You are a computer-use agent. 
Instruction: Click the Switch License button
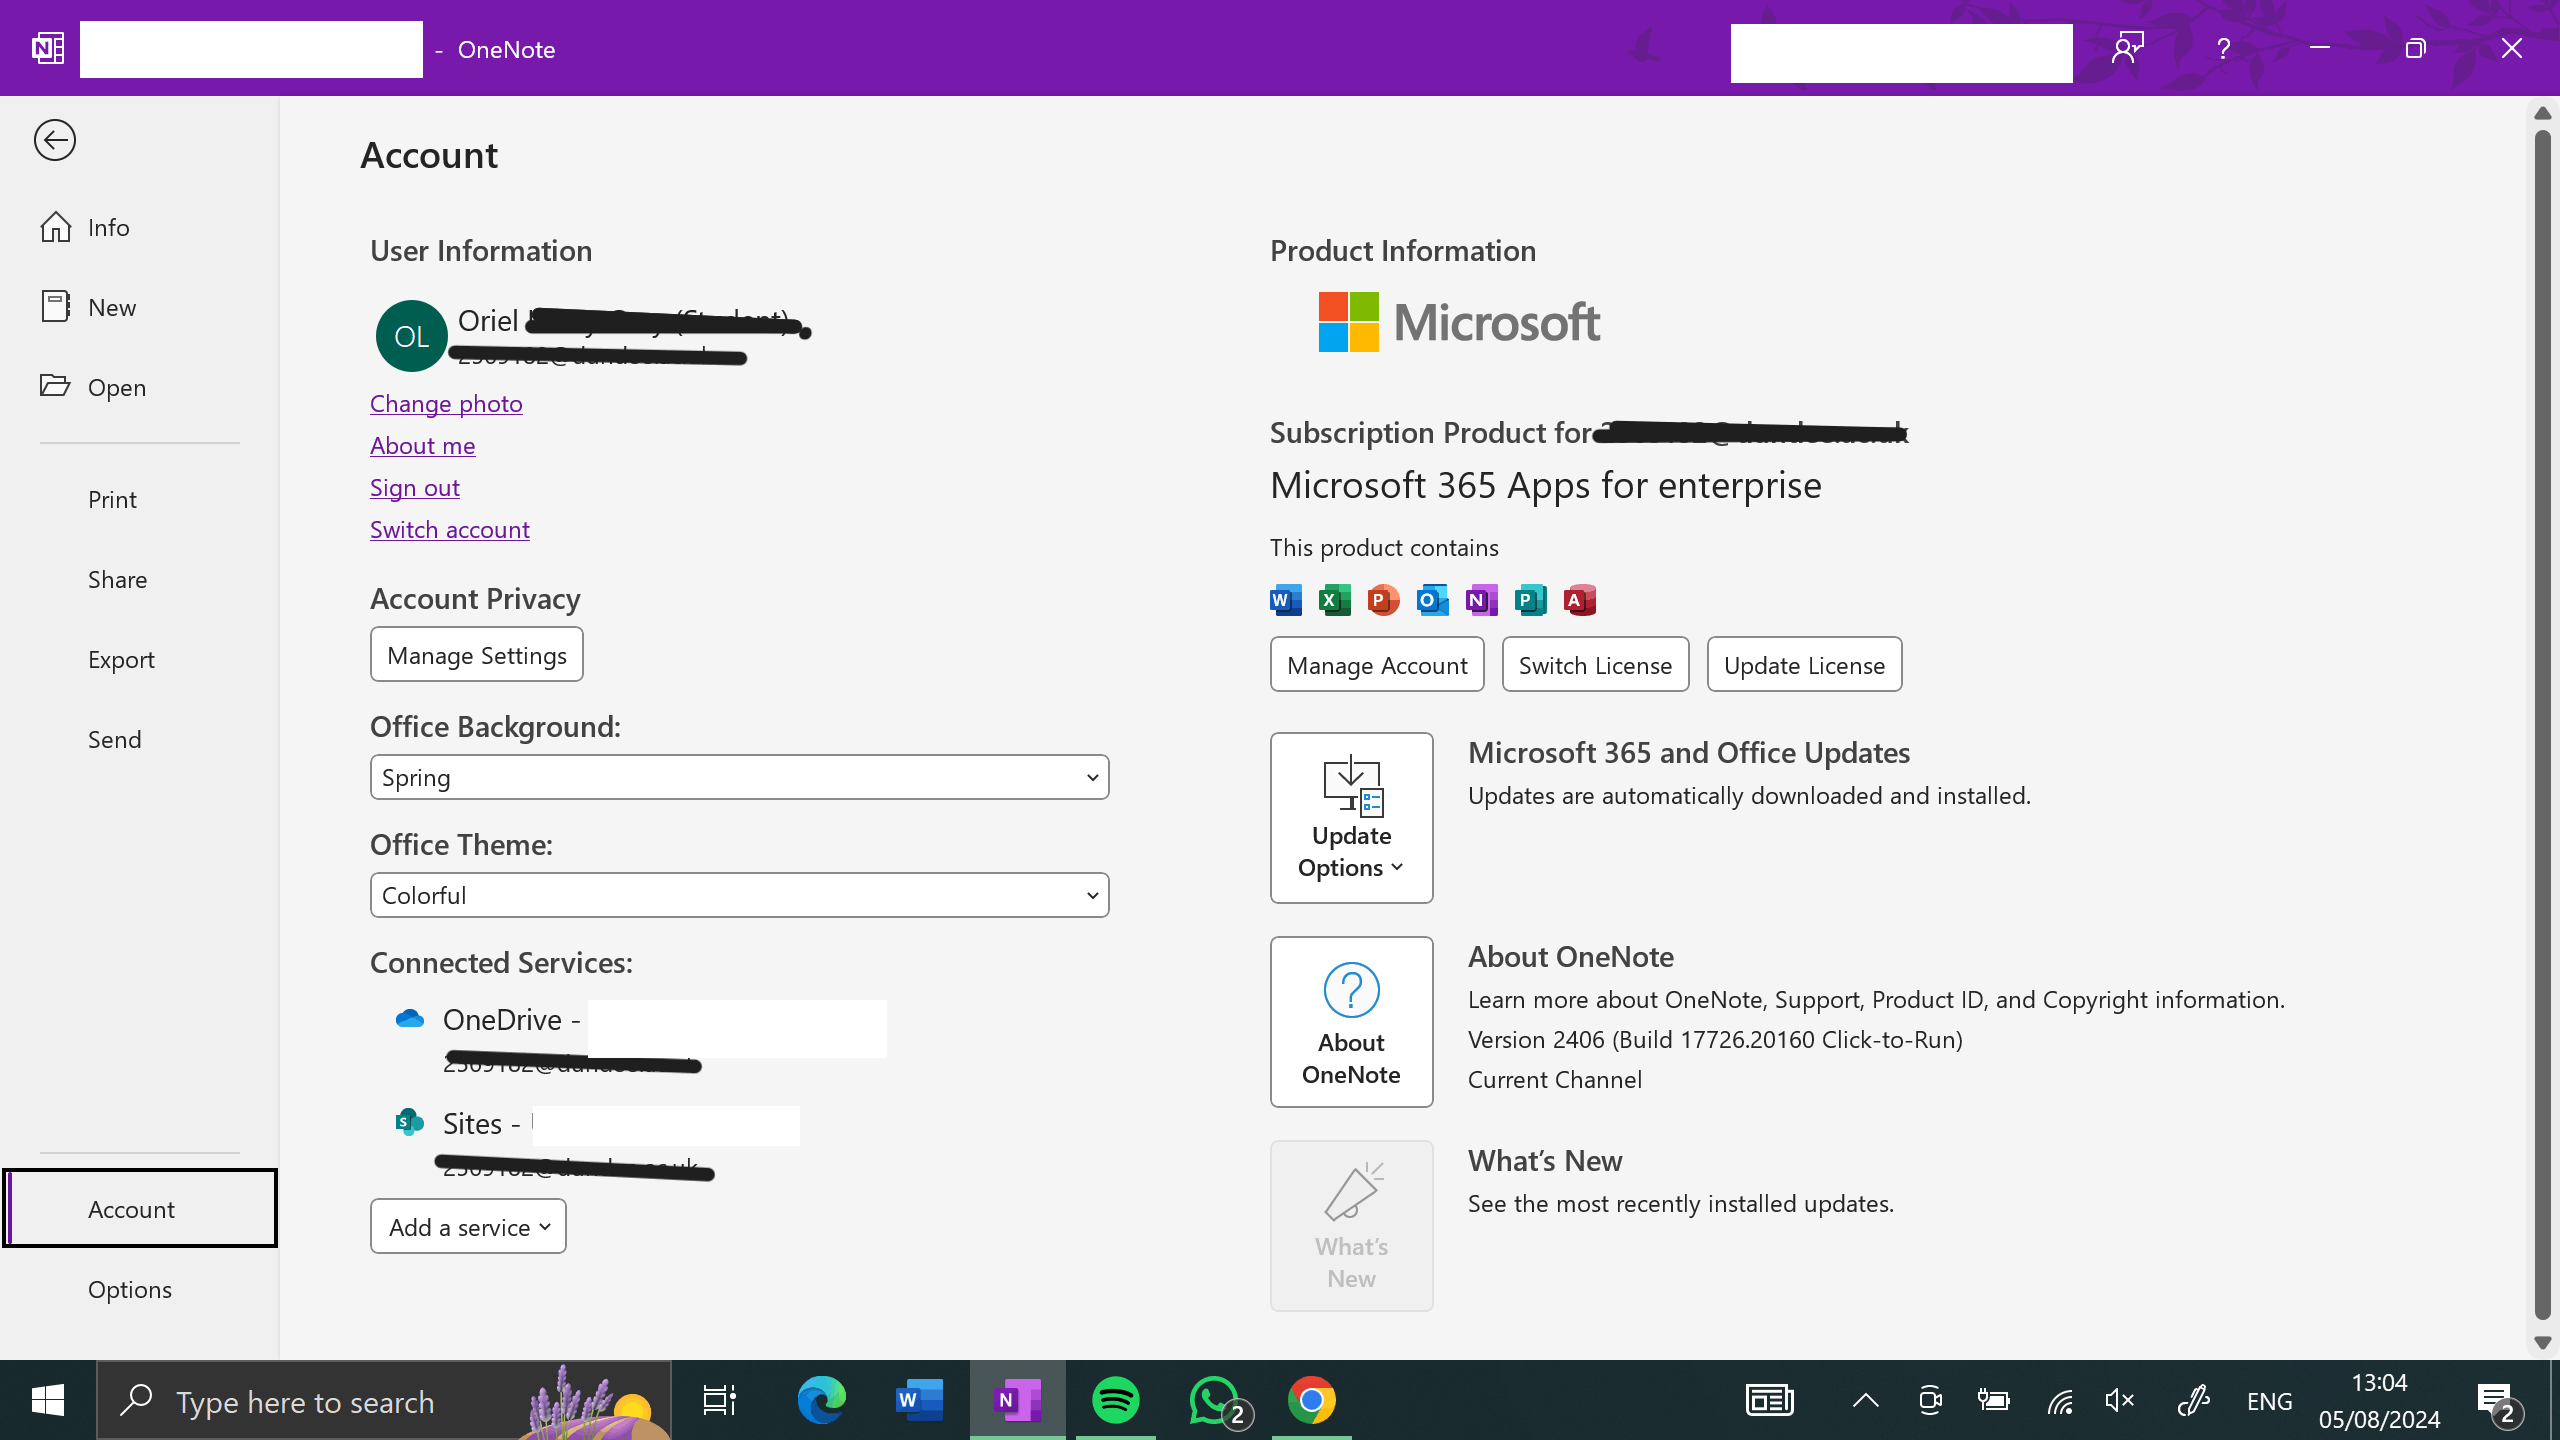pos(1595,665)
